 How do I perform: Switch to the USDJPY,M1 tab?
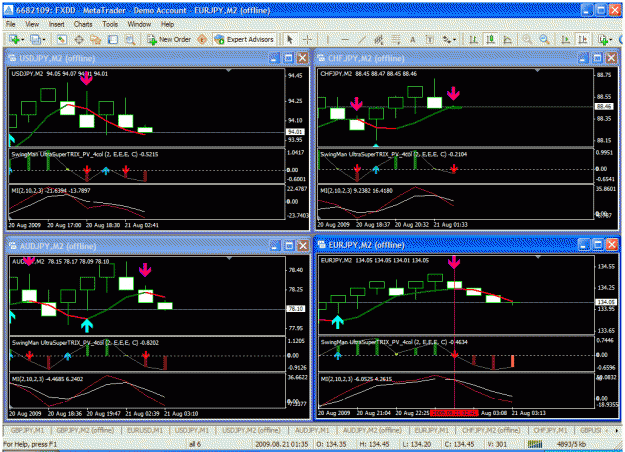coord(192,430)
